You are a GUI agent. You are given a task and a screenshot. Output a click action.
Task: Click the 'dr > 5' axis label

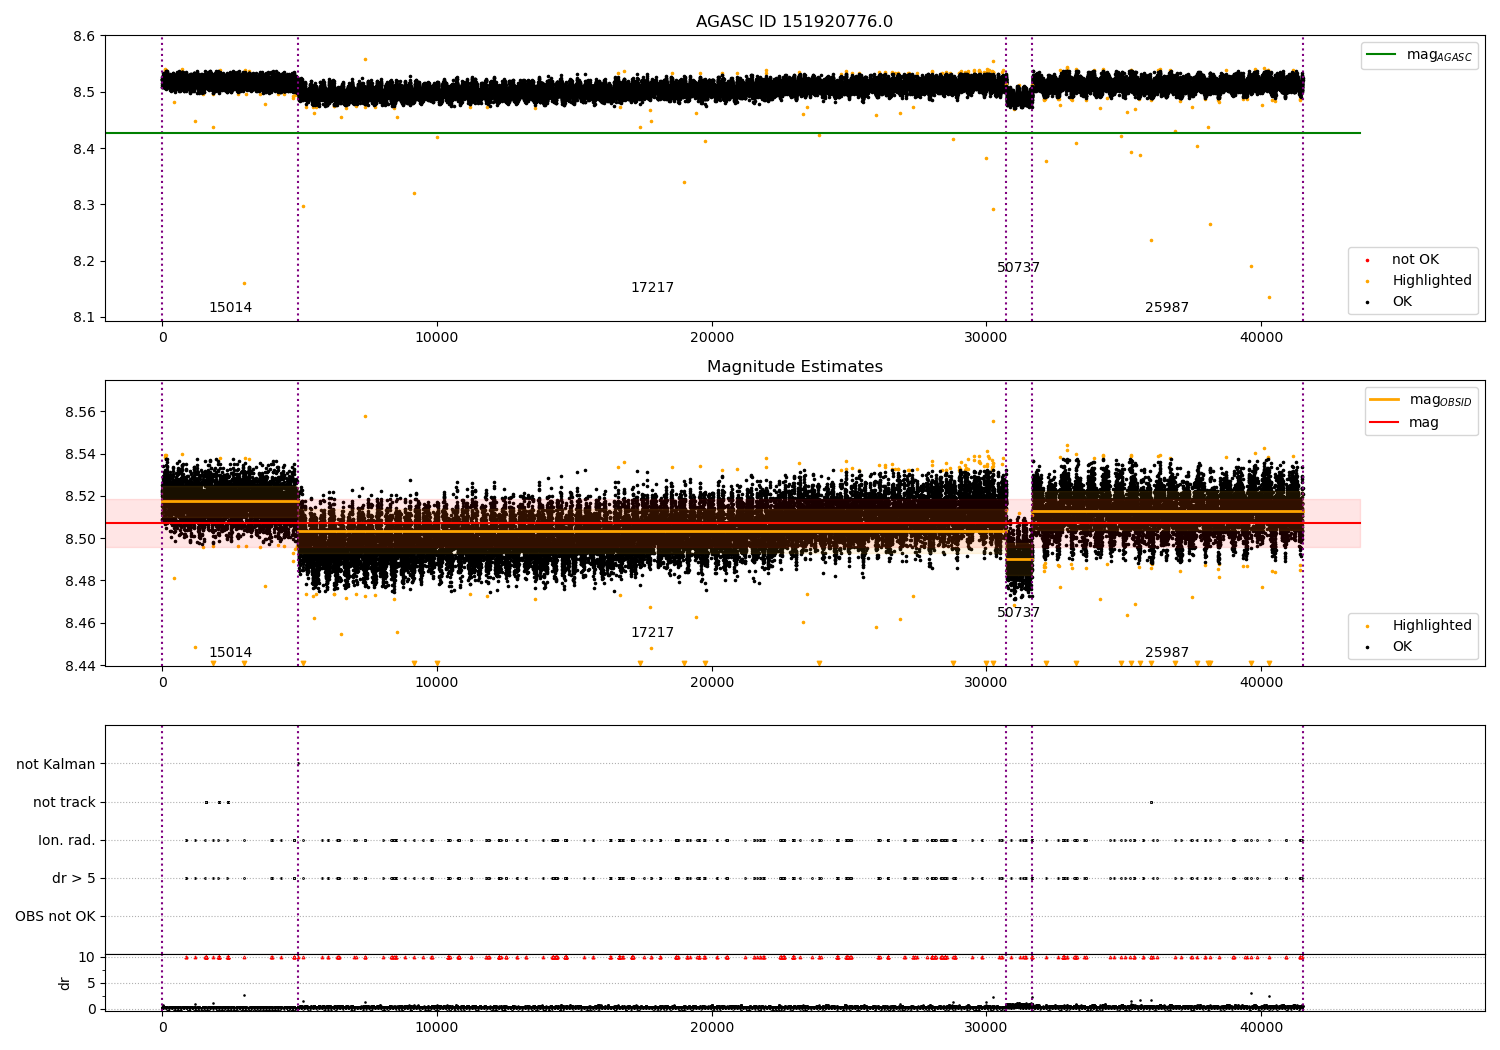74,879
